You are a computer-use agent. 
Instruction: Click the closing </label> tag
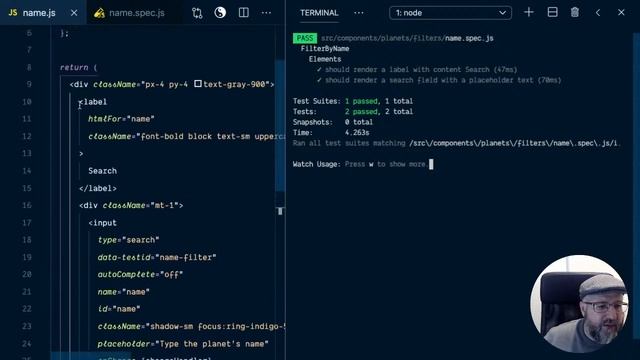click(x=98, y=188)
